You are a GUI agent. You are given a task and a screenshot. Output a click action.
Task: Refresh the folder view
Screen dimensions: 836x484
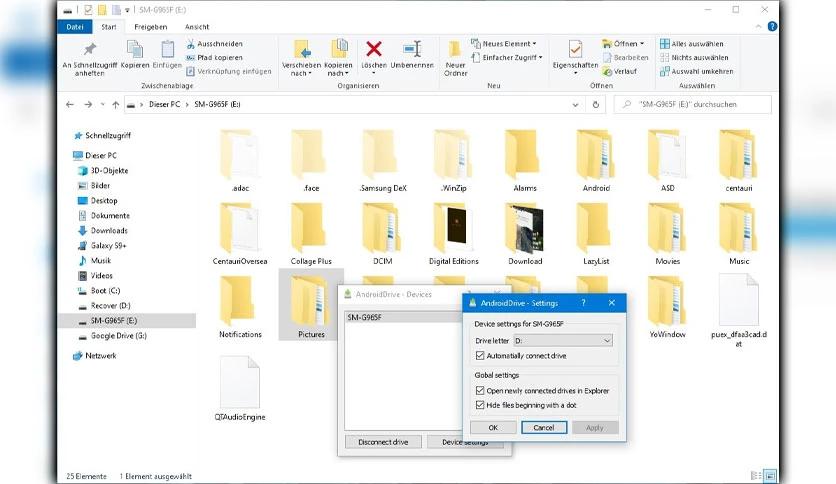point(596,104)
